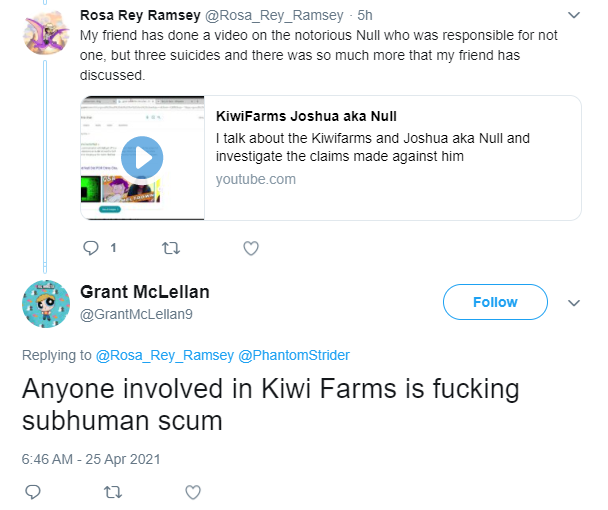Open the 6:46 AM - 25 Apr 2021 timestamp
This screenshot has height=510, width=608.
point(91,459)
